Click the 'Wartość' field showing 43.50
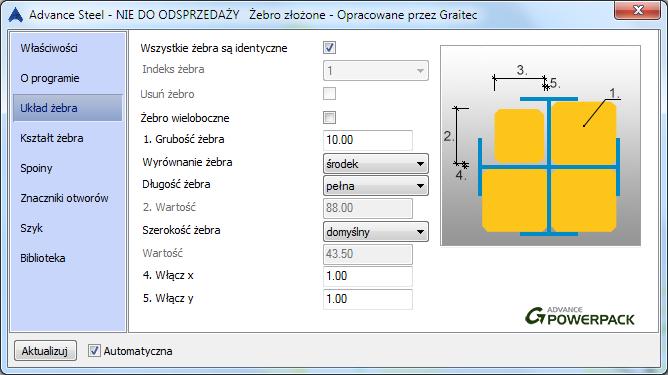 click(x=368, y=254)
